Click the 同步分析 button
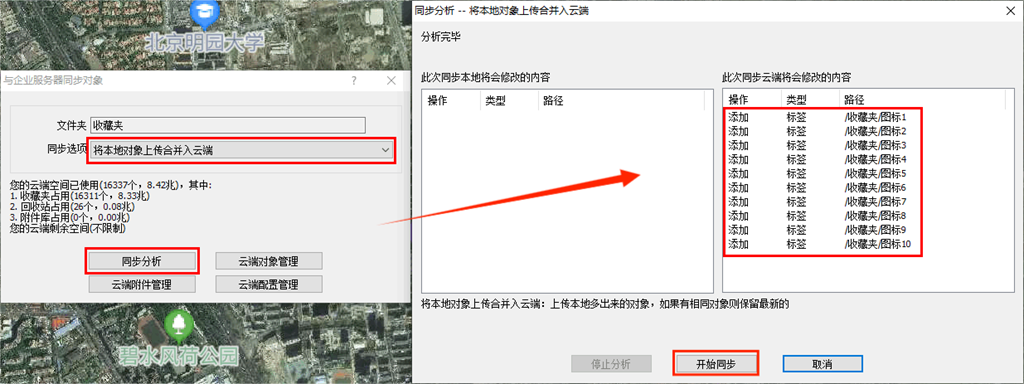Image resolution: width=1024 pixels, height=384 pixels. pyautogui.click(x=142, y=261)
